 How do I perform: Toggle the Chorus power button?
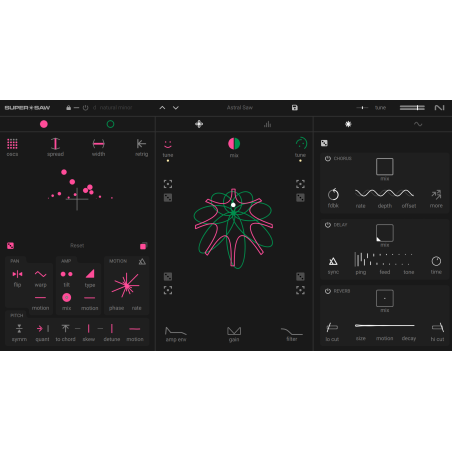pyautogui.click(x=328, y=159)
